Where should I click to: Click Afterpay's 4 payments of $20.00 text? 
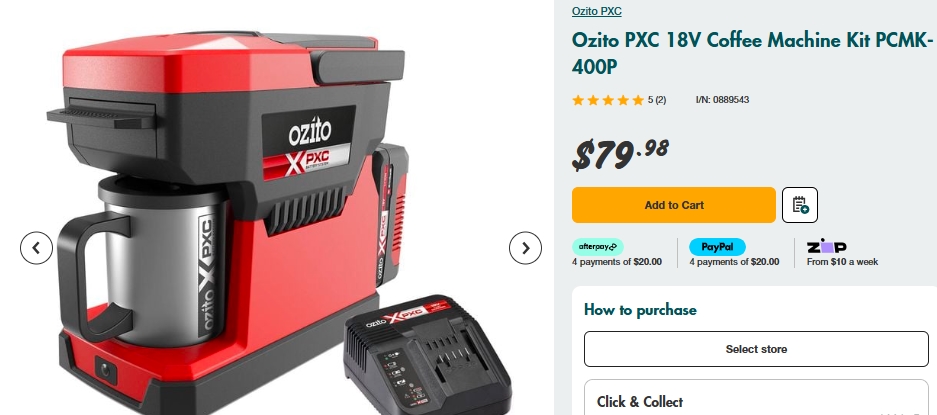617,262
